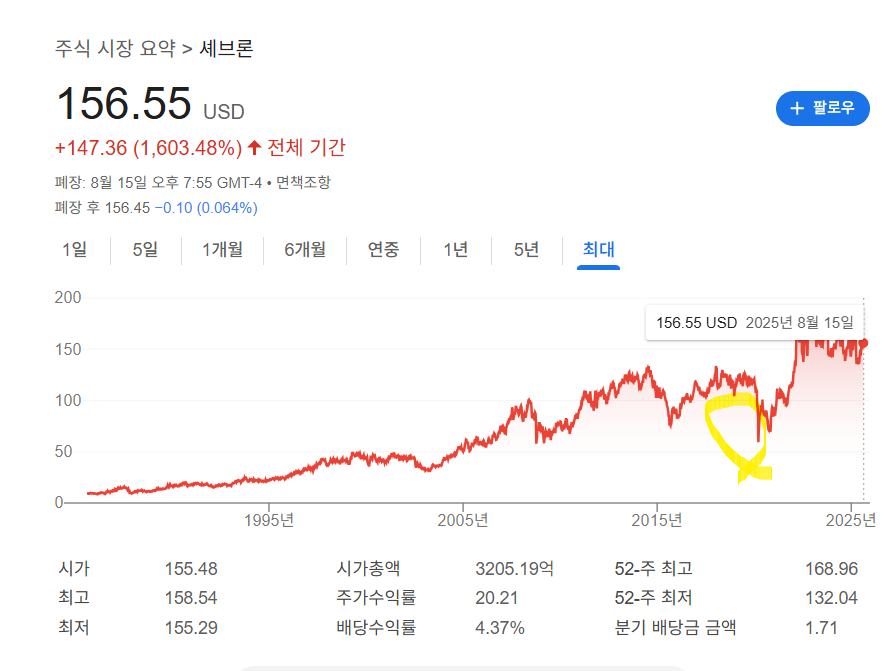Choose the 1년 range tab
The width and height of the screenshot is (894, 671).
point(456,250)
